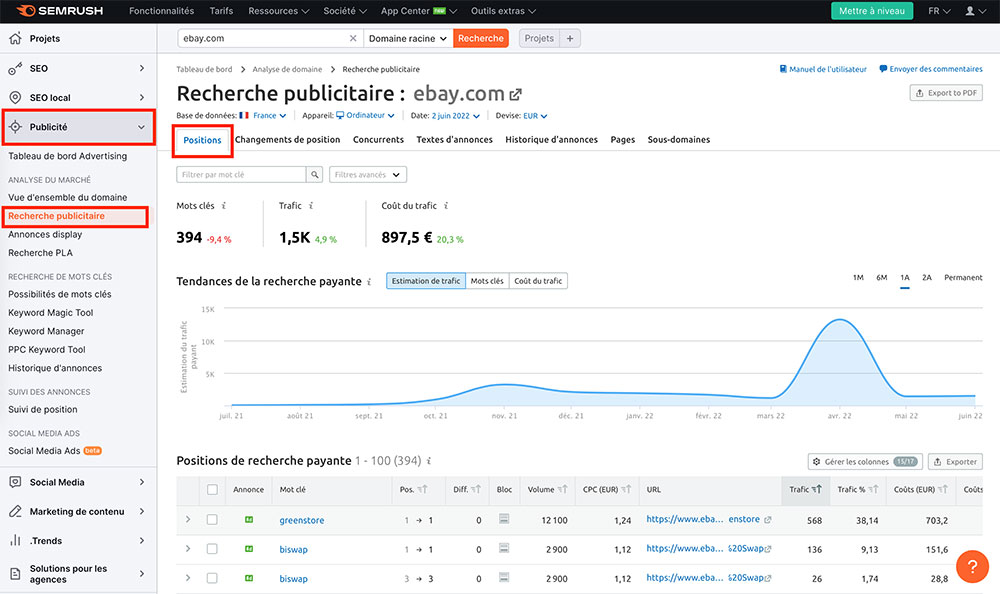Show info icon for Trafic metric
Image resolution: width=1000 pixels, height=594 pixels.
tap(311, 205)
